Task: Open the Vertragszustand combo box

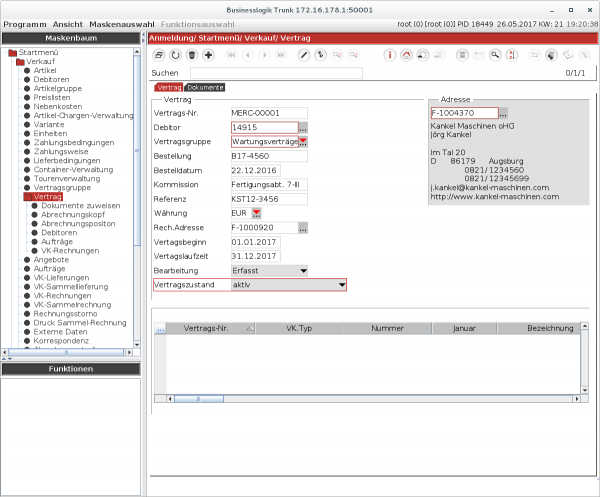Action: pyautogui.click(x=342, y=285)
